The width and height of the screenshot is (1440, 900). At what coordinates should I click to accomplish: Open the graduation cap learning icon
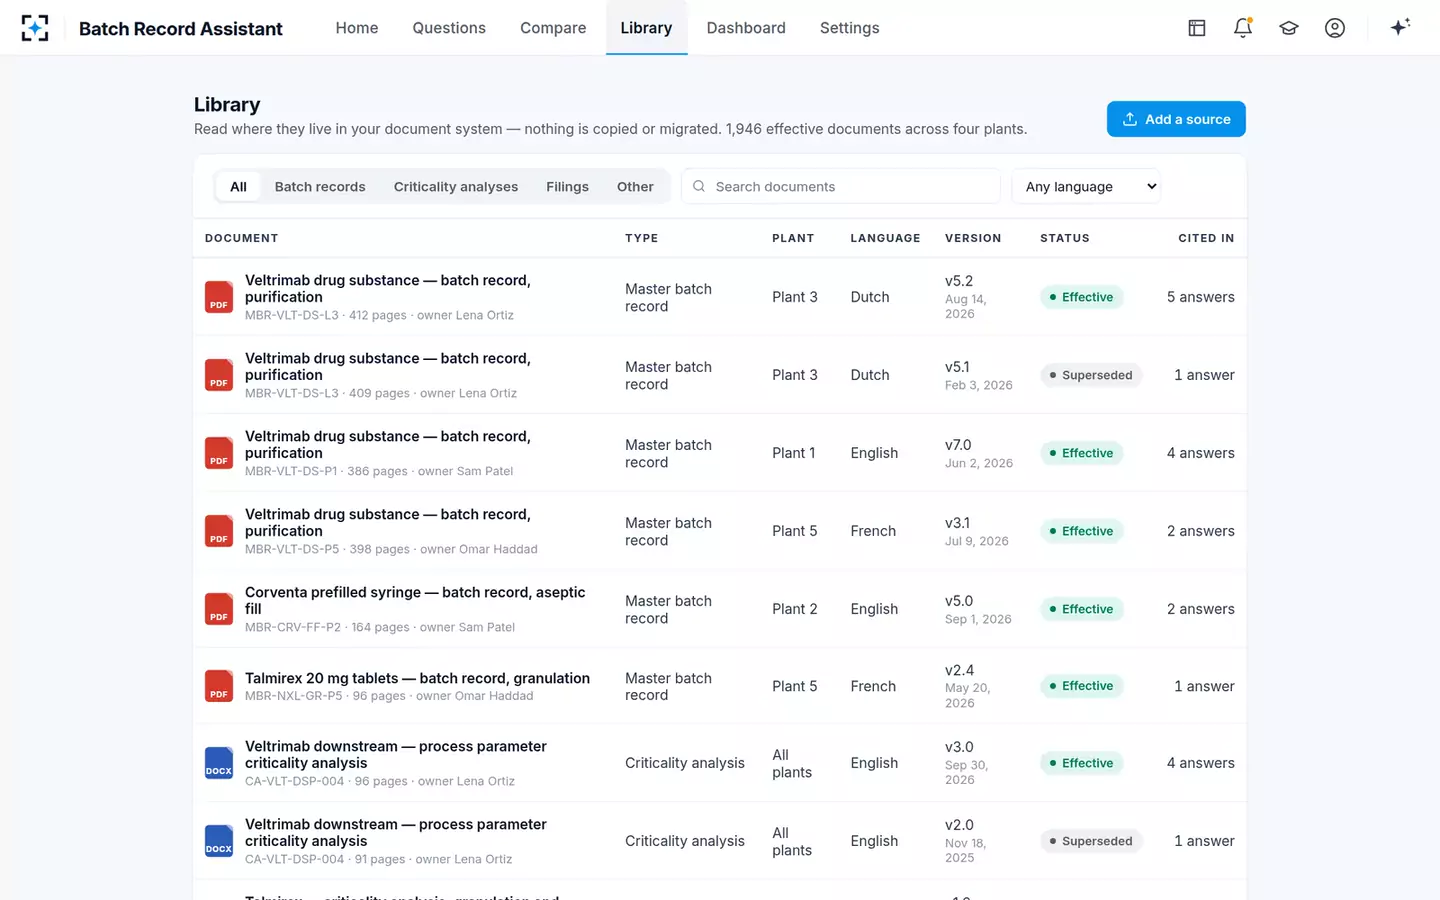click(1289, 28)
